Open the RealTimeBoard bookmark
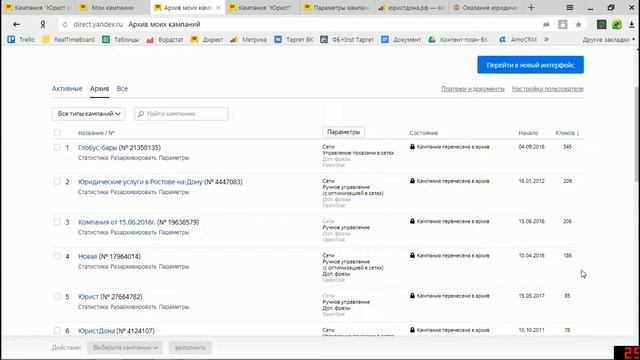The width and height of the screenshot is (640, 360). tap(69, 40)
